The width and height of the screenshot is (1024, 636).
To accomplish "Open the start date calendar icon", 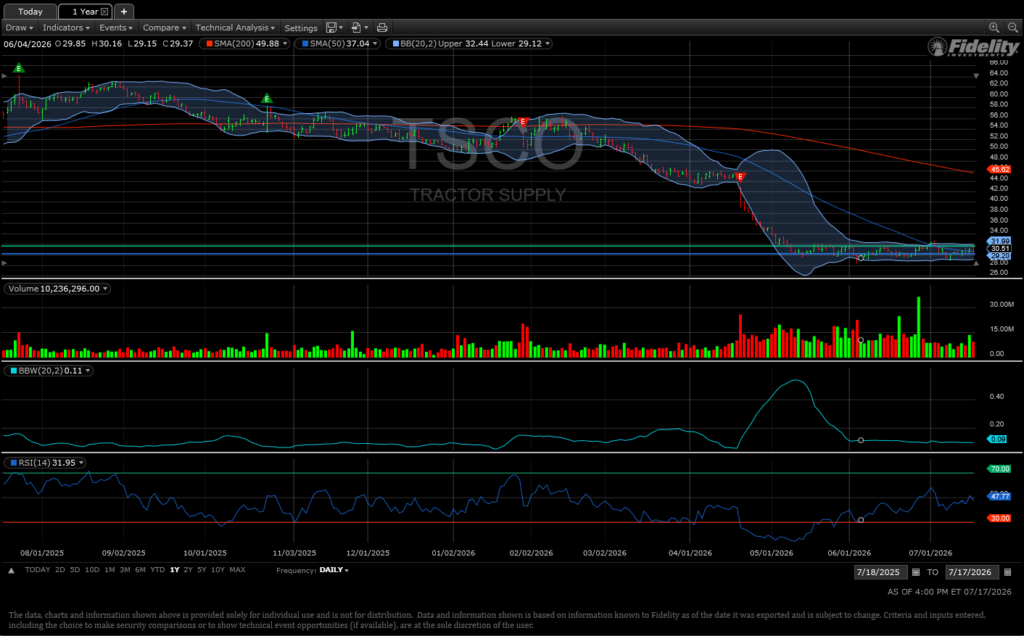I will (x=916, y=572).
